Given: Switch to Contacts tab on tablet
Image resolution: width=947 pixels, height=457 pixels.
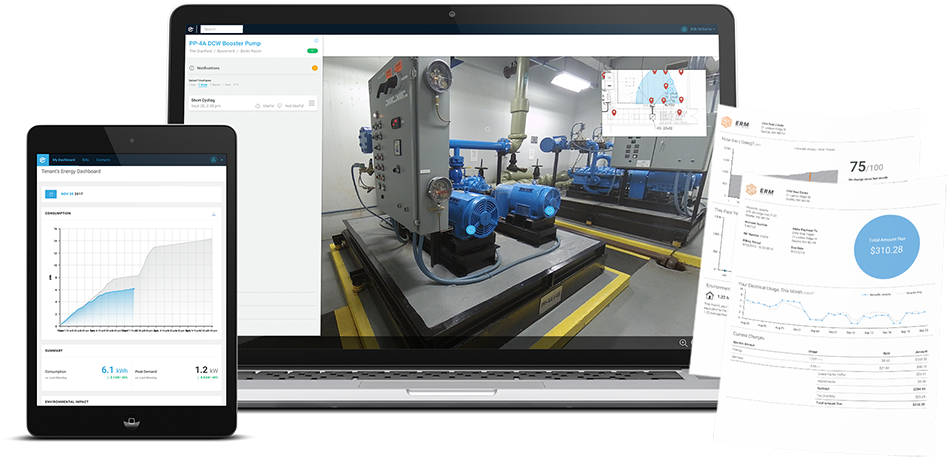Looking at the screenshot, I should [x=103, y=160].
